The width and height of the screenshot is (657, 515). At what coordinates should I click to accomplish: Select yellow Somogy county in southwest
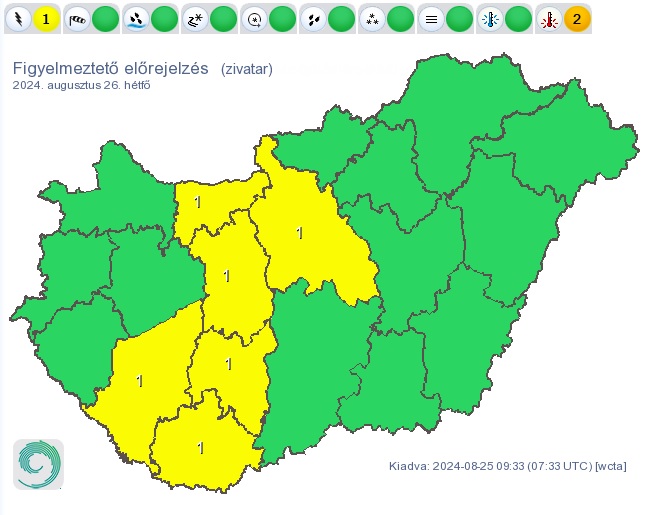pos(140,380)
